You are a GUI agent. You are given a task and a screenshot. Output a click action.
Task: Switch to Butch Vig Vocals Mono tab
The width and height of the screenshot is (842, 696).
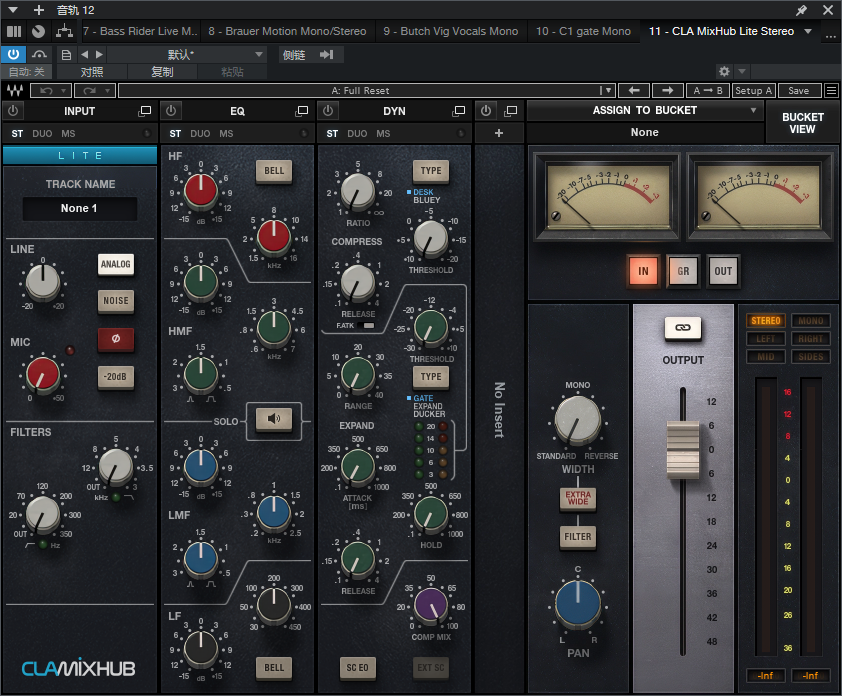[x=451, y=31]
